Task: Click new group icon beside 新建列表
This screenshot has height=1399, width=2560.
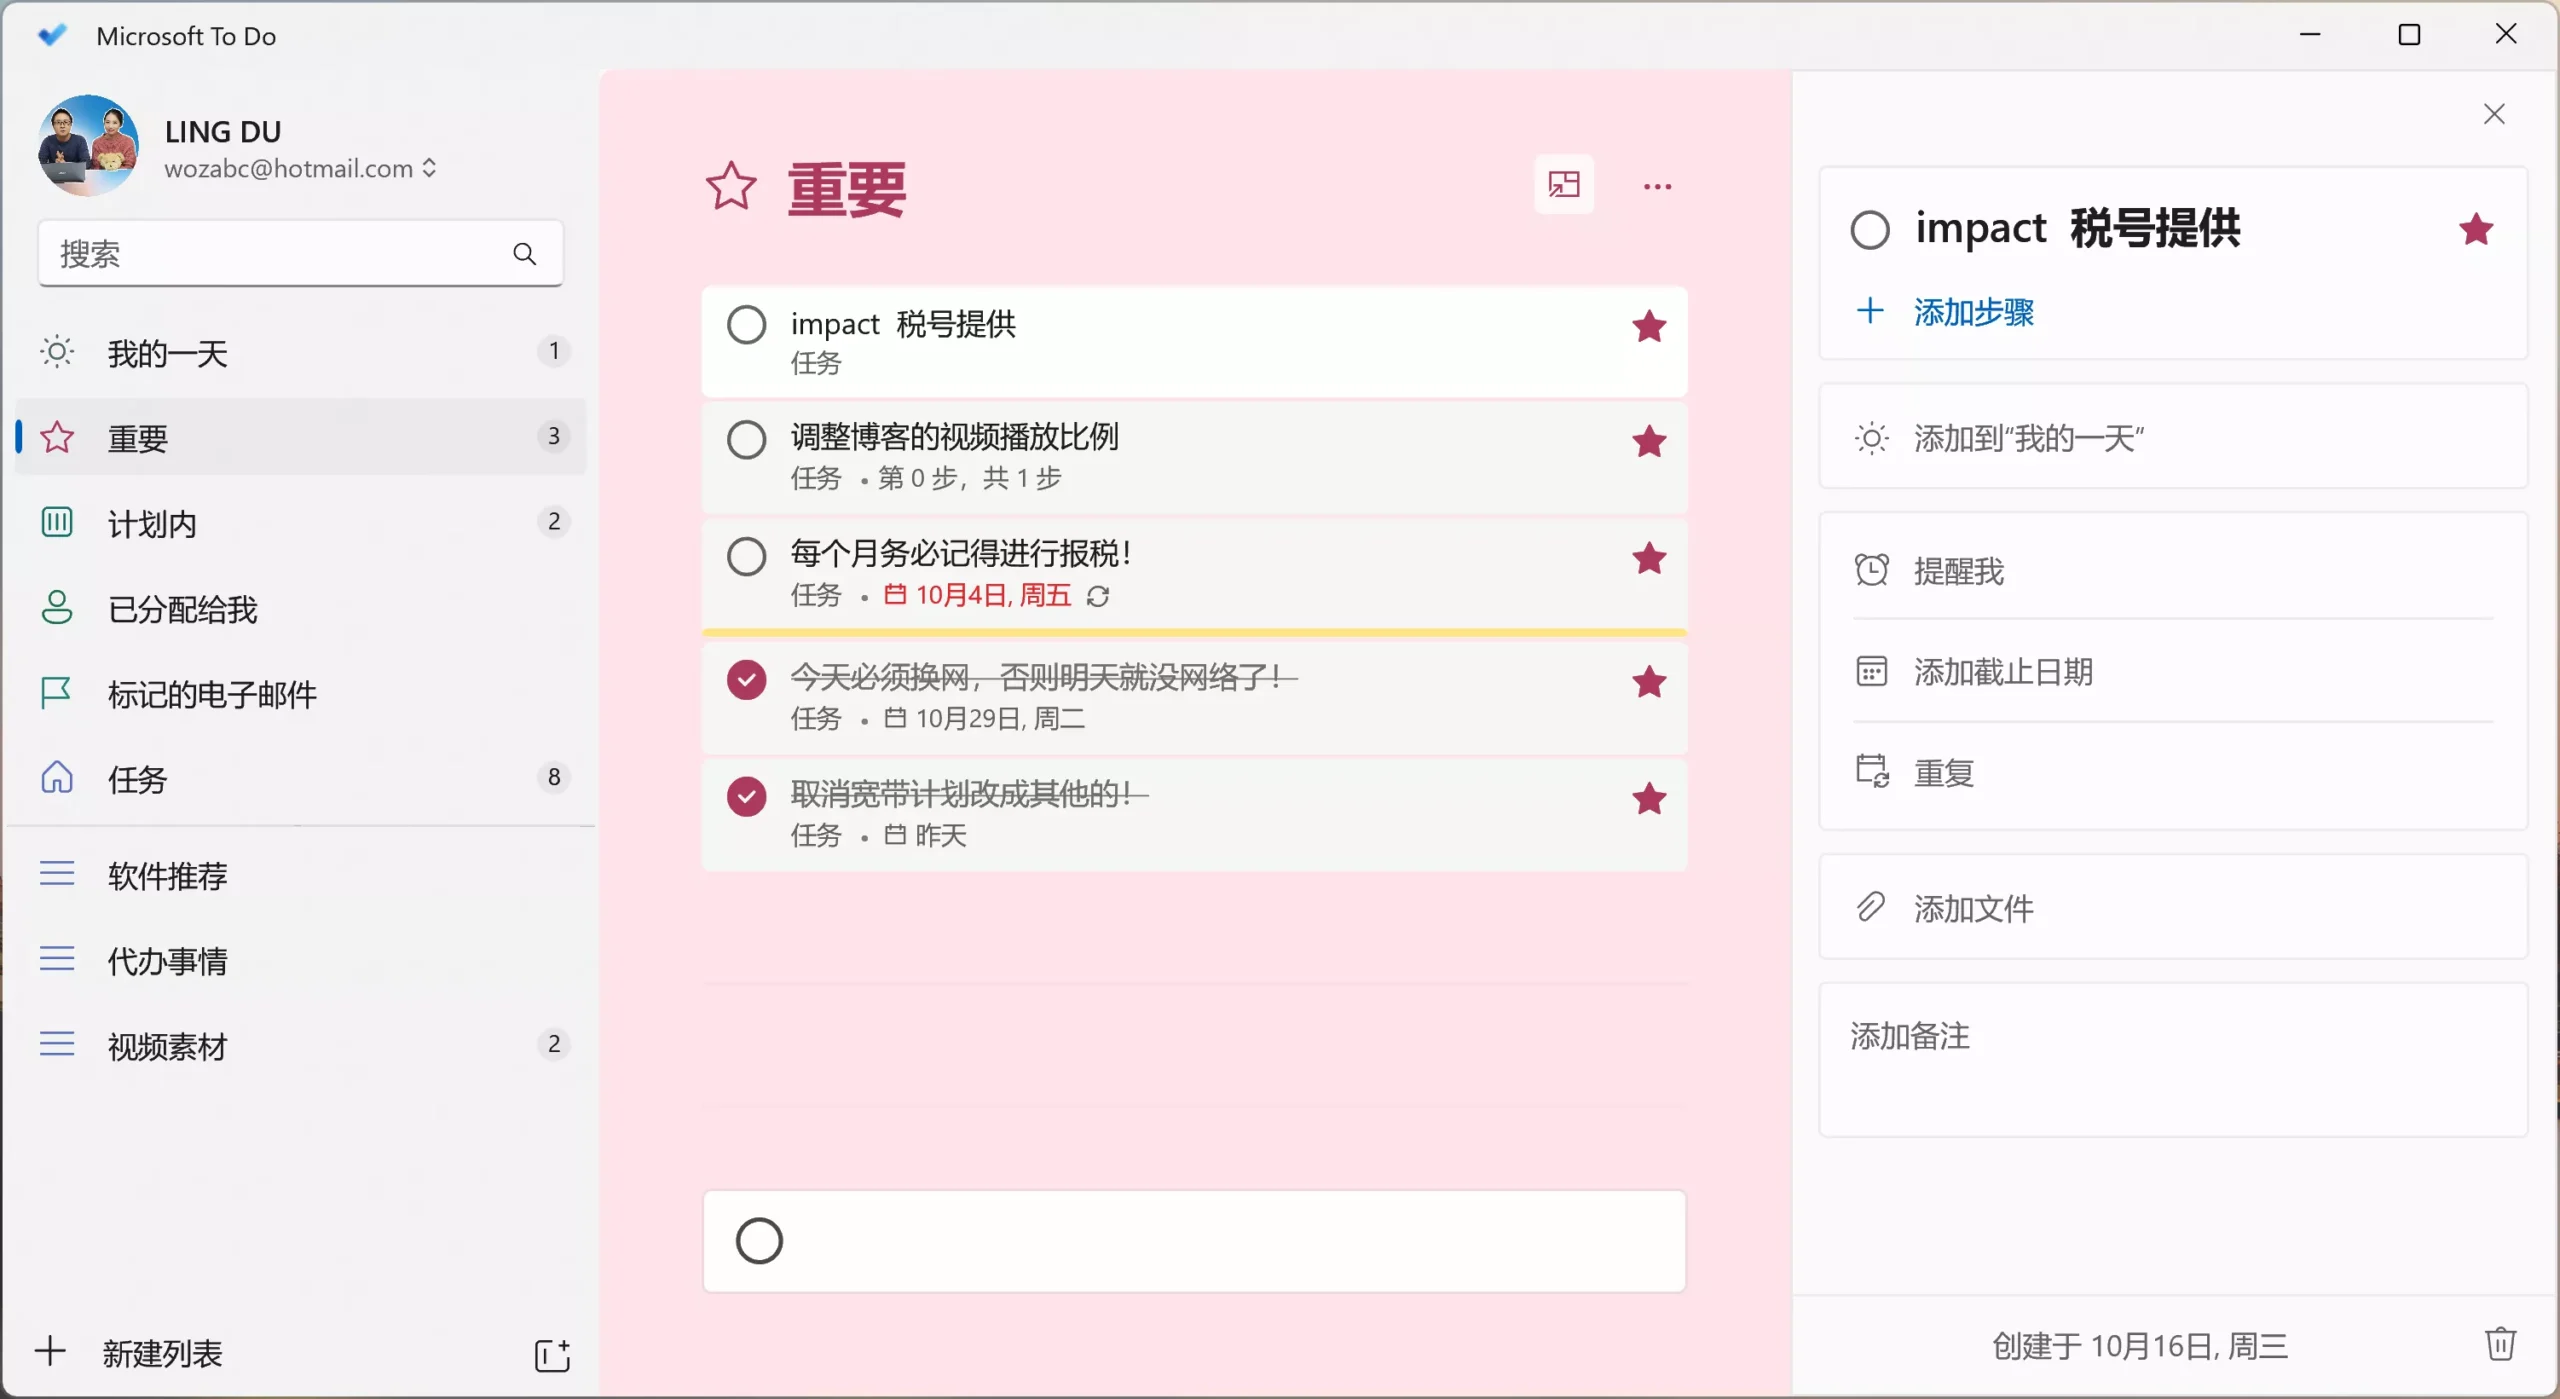Action: (552, 1355)
